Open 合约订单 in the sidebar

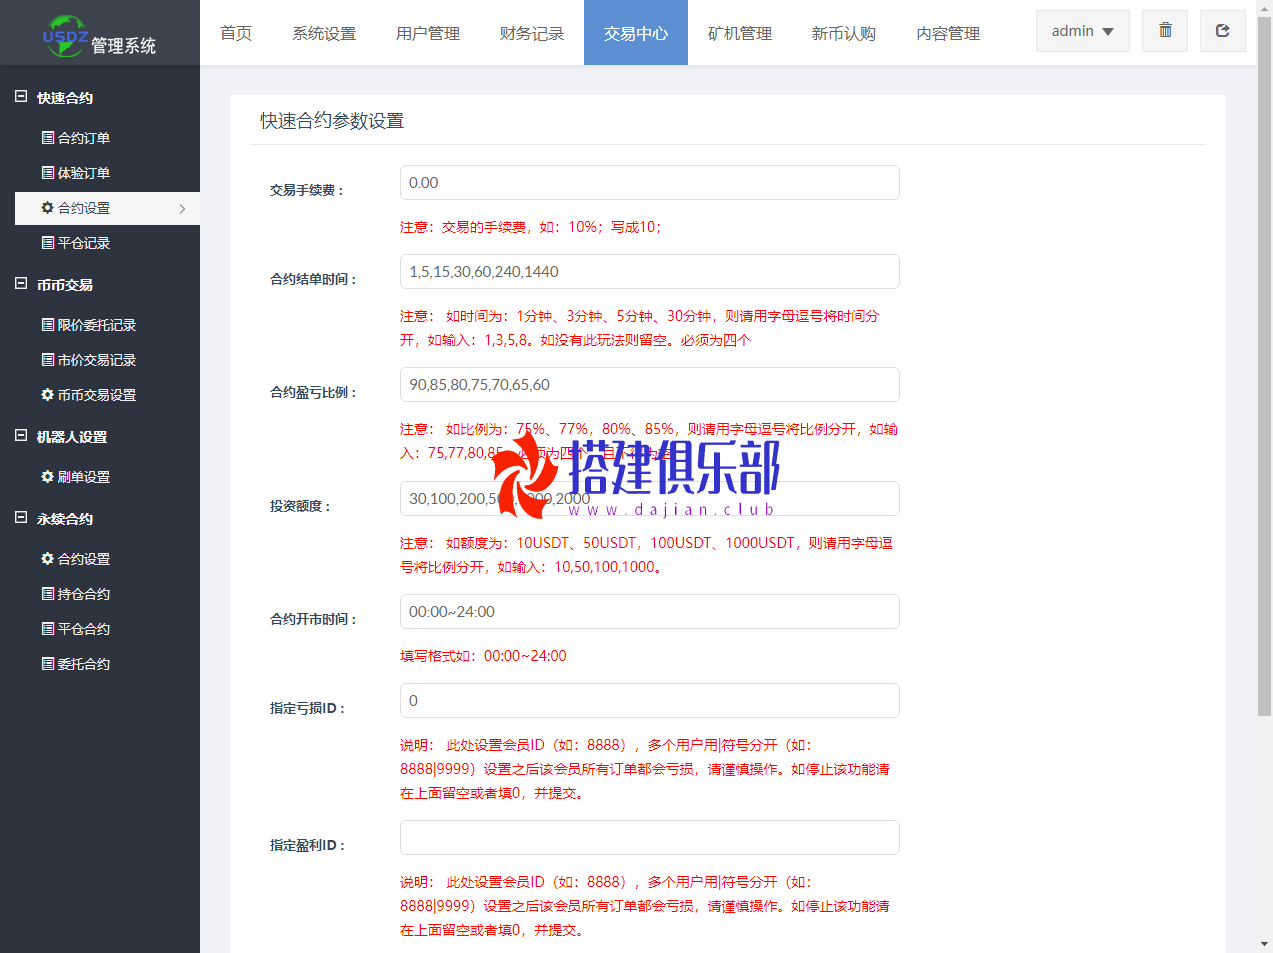(83, 138)
